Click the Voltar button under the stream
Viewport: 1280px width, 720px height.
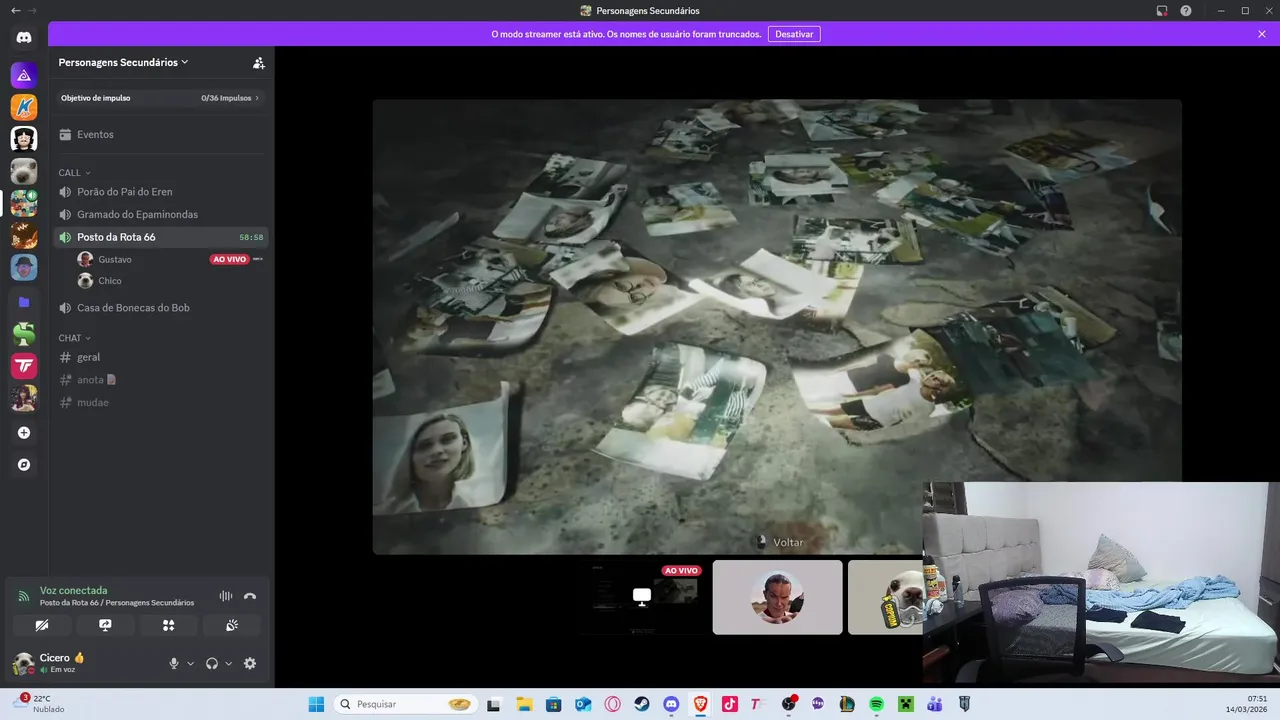point(780,542)
